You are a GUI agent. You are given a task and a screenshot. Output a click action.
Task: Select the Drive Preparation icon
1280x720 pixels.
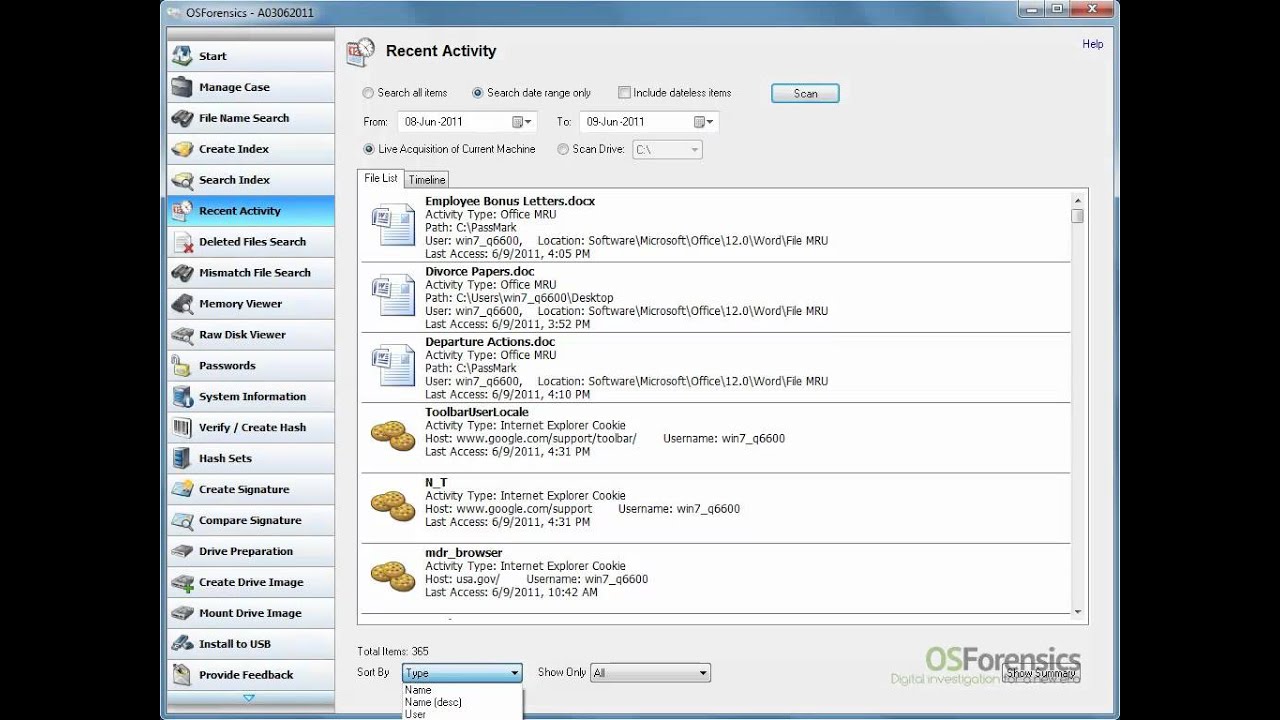click(x=182, y=552)
